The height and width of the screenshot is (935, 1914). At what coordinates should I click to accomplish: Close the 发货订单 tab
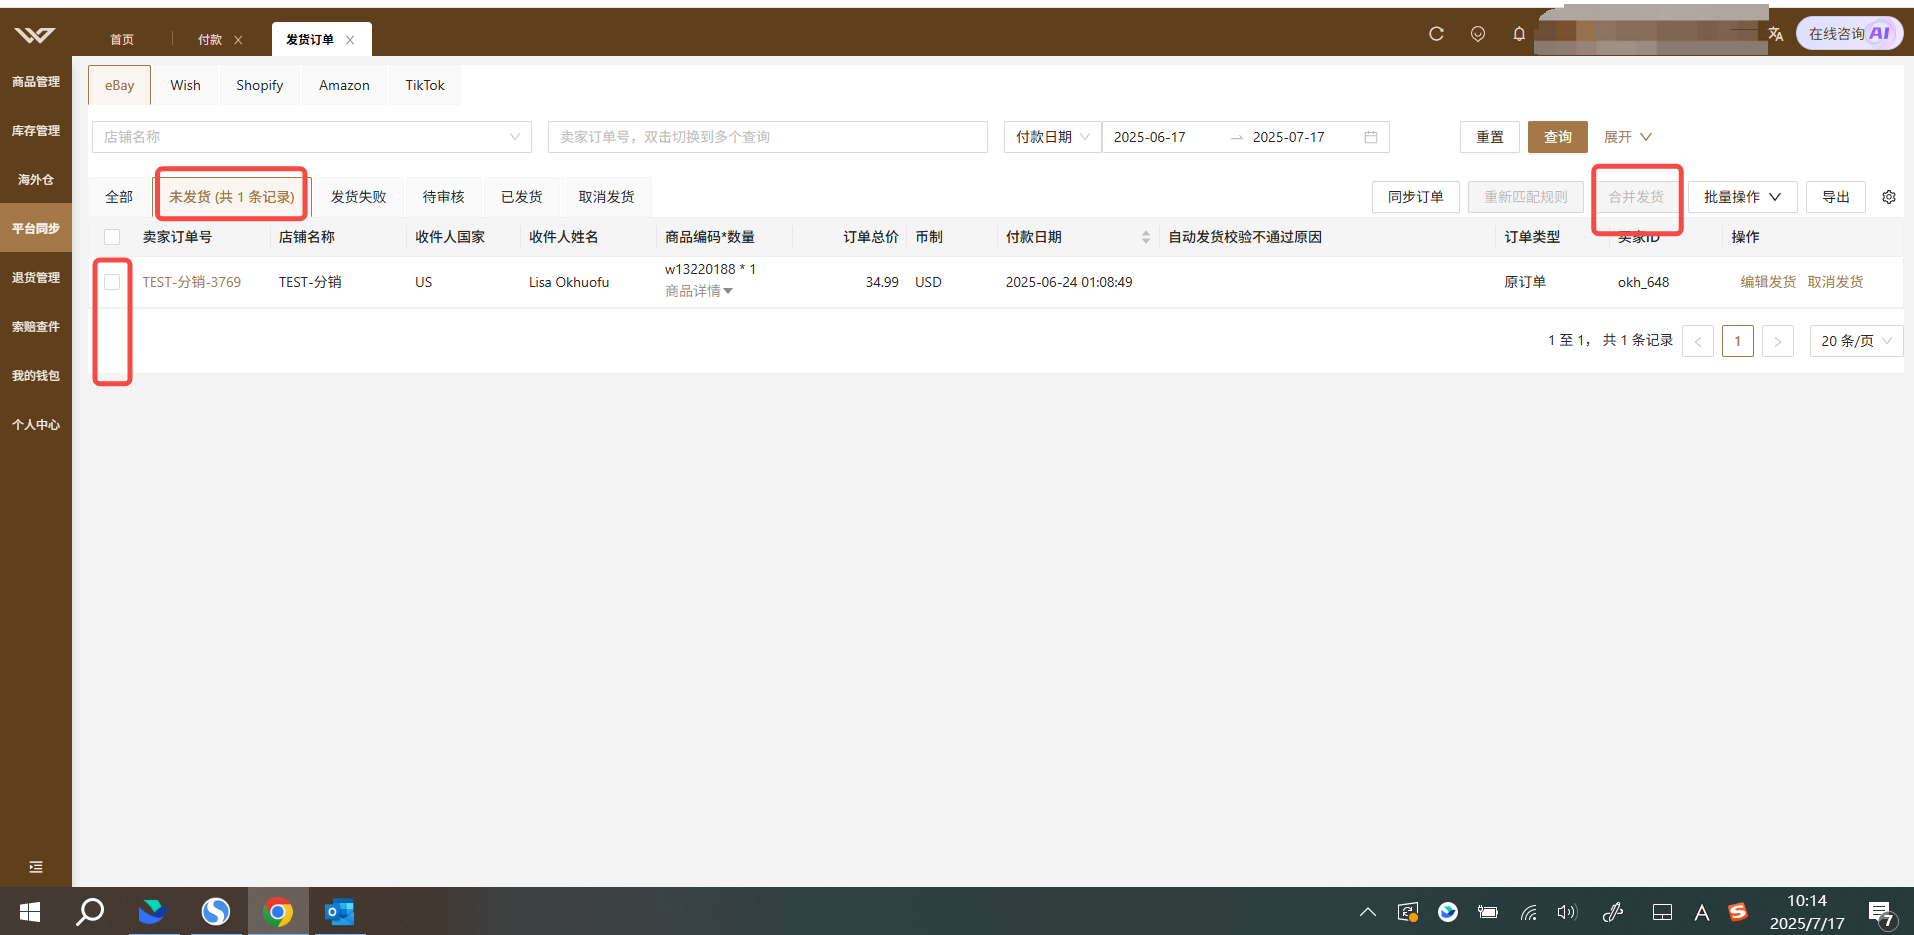(x=350, y=40)
